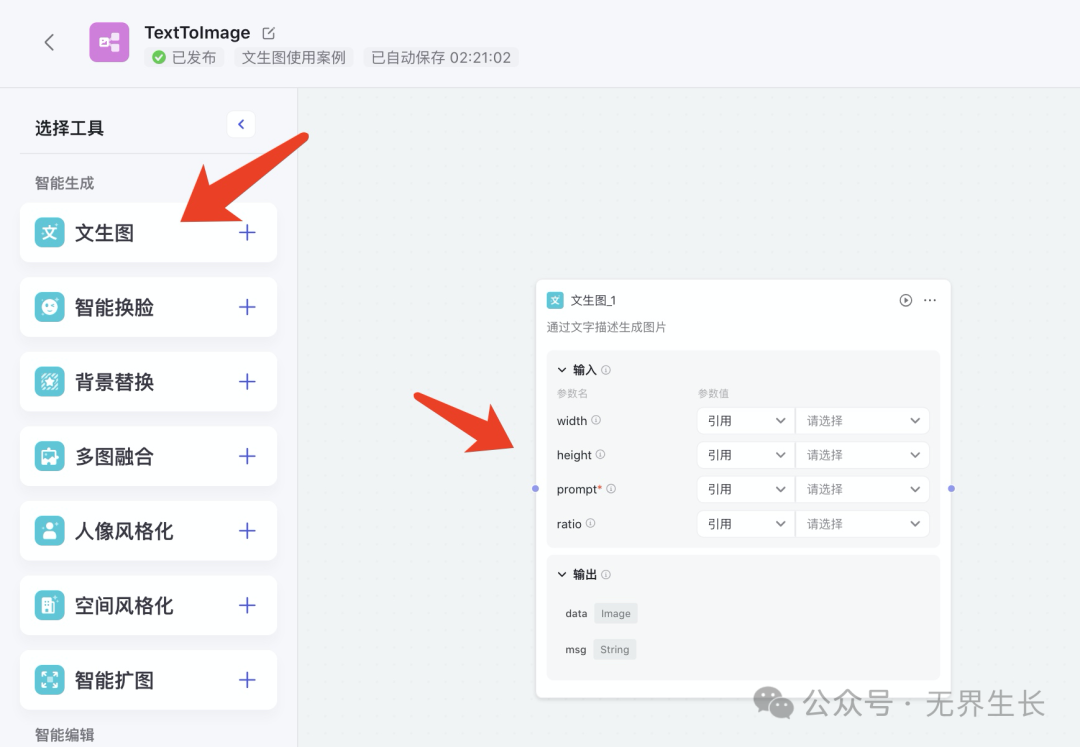Show info tooltip for prompt parameter
Screen dimensions: 1080x747
611,489
